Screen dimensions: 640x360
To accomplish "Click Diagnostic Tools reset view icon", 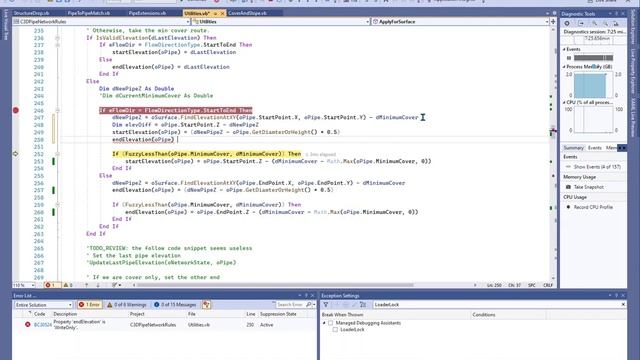I will (616, 23).
